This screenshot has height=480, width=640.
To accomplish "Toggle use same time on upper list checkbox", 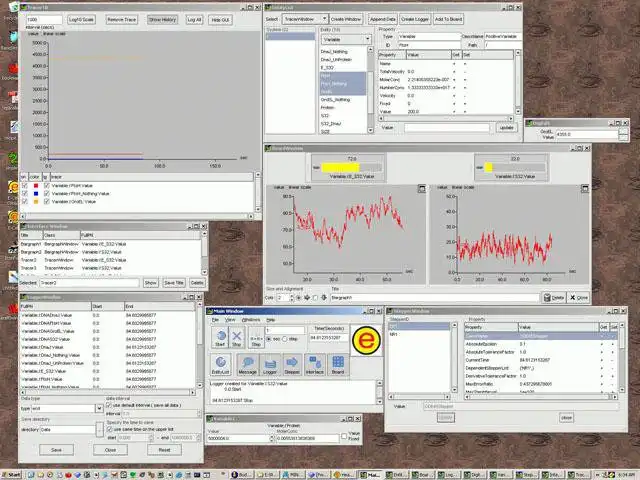I will click(x=109, y=429).
